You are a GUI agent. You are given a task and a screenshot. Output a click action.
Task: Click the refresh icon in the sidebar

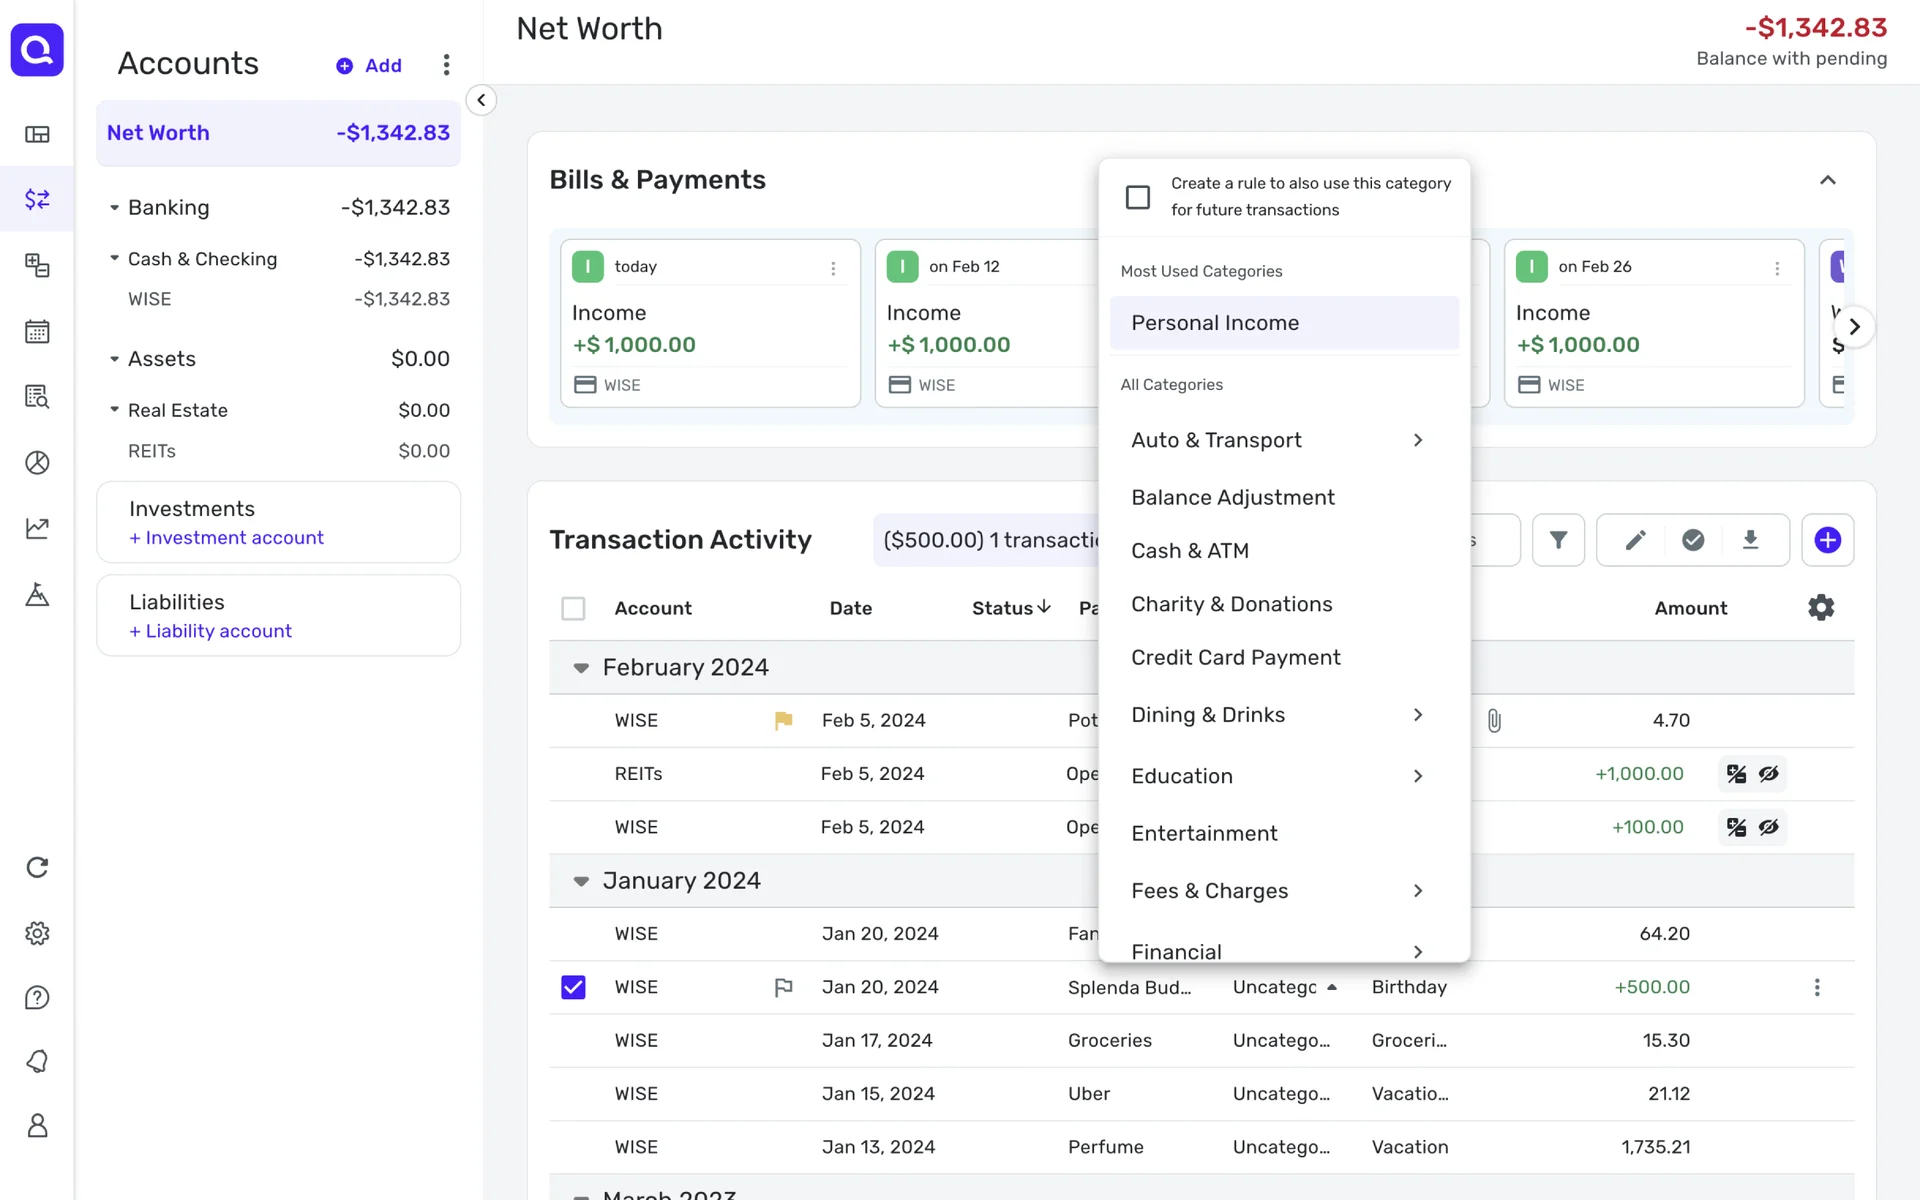pyautogui.click(x=37, y=867)
